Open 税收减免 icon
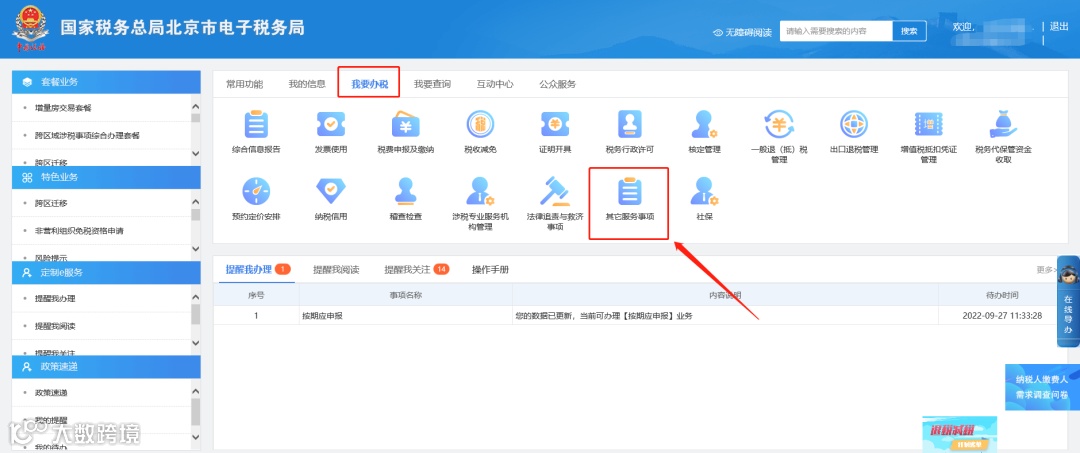Viewport: 1080px width, 453px height. tap(480, 125)
